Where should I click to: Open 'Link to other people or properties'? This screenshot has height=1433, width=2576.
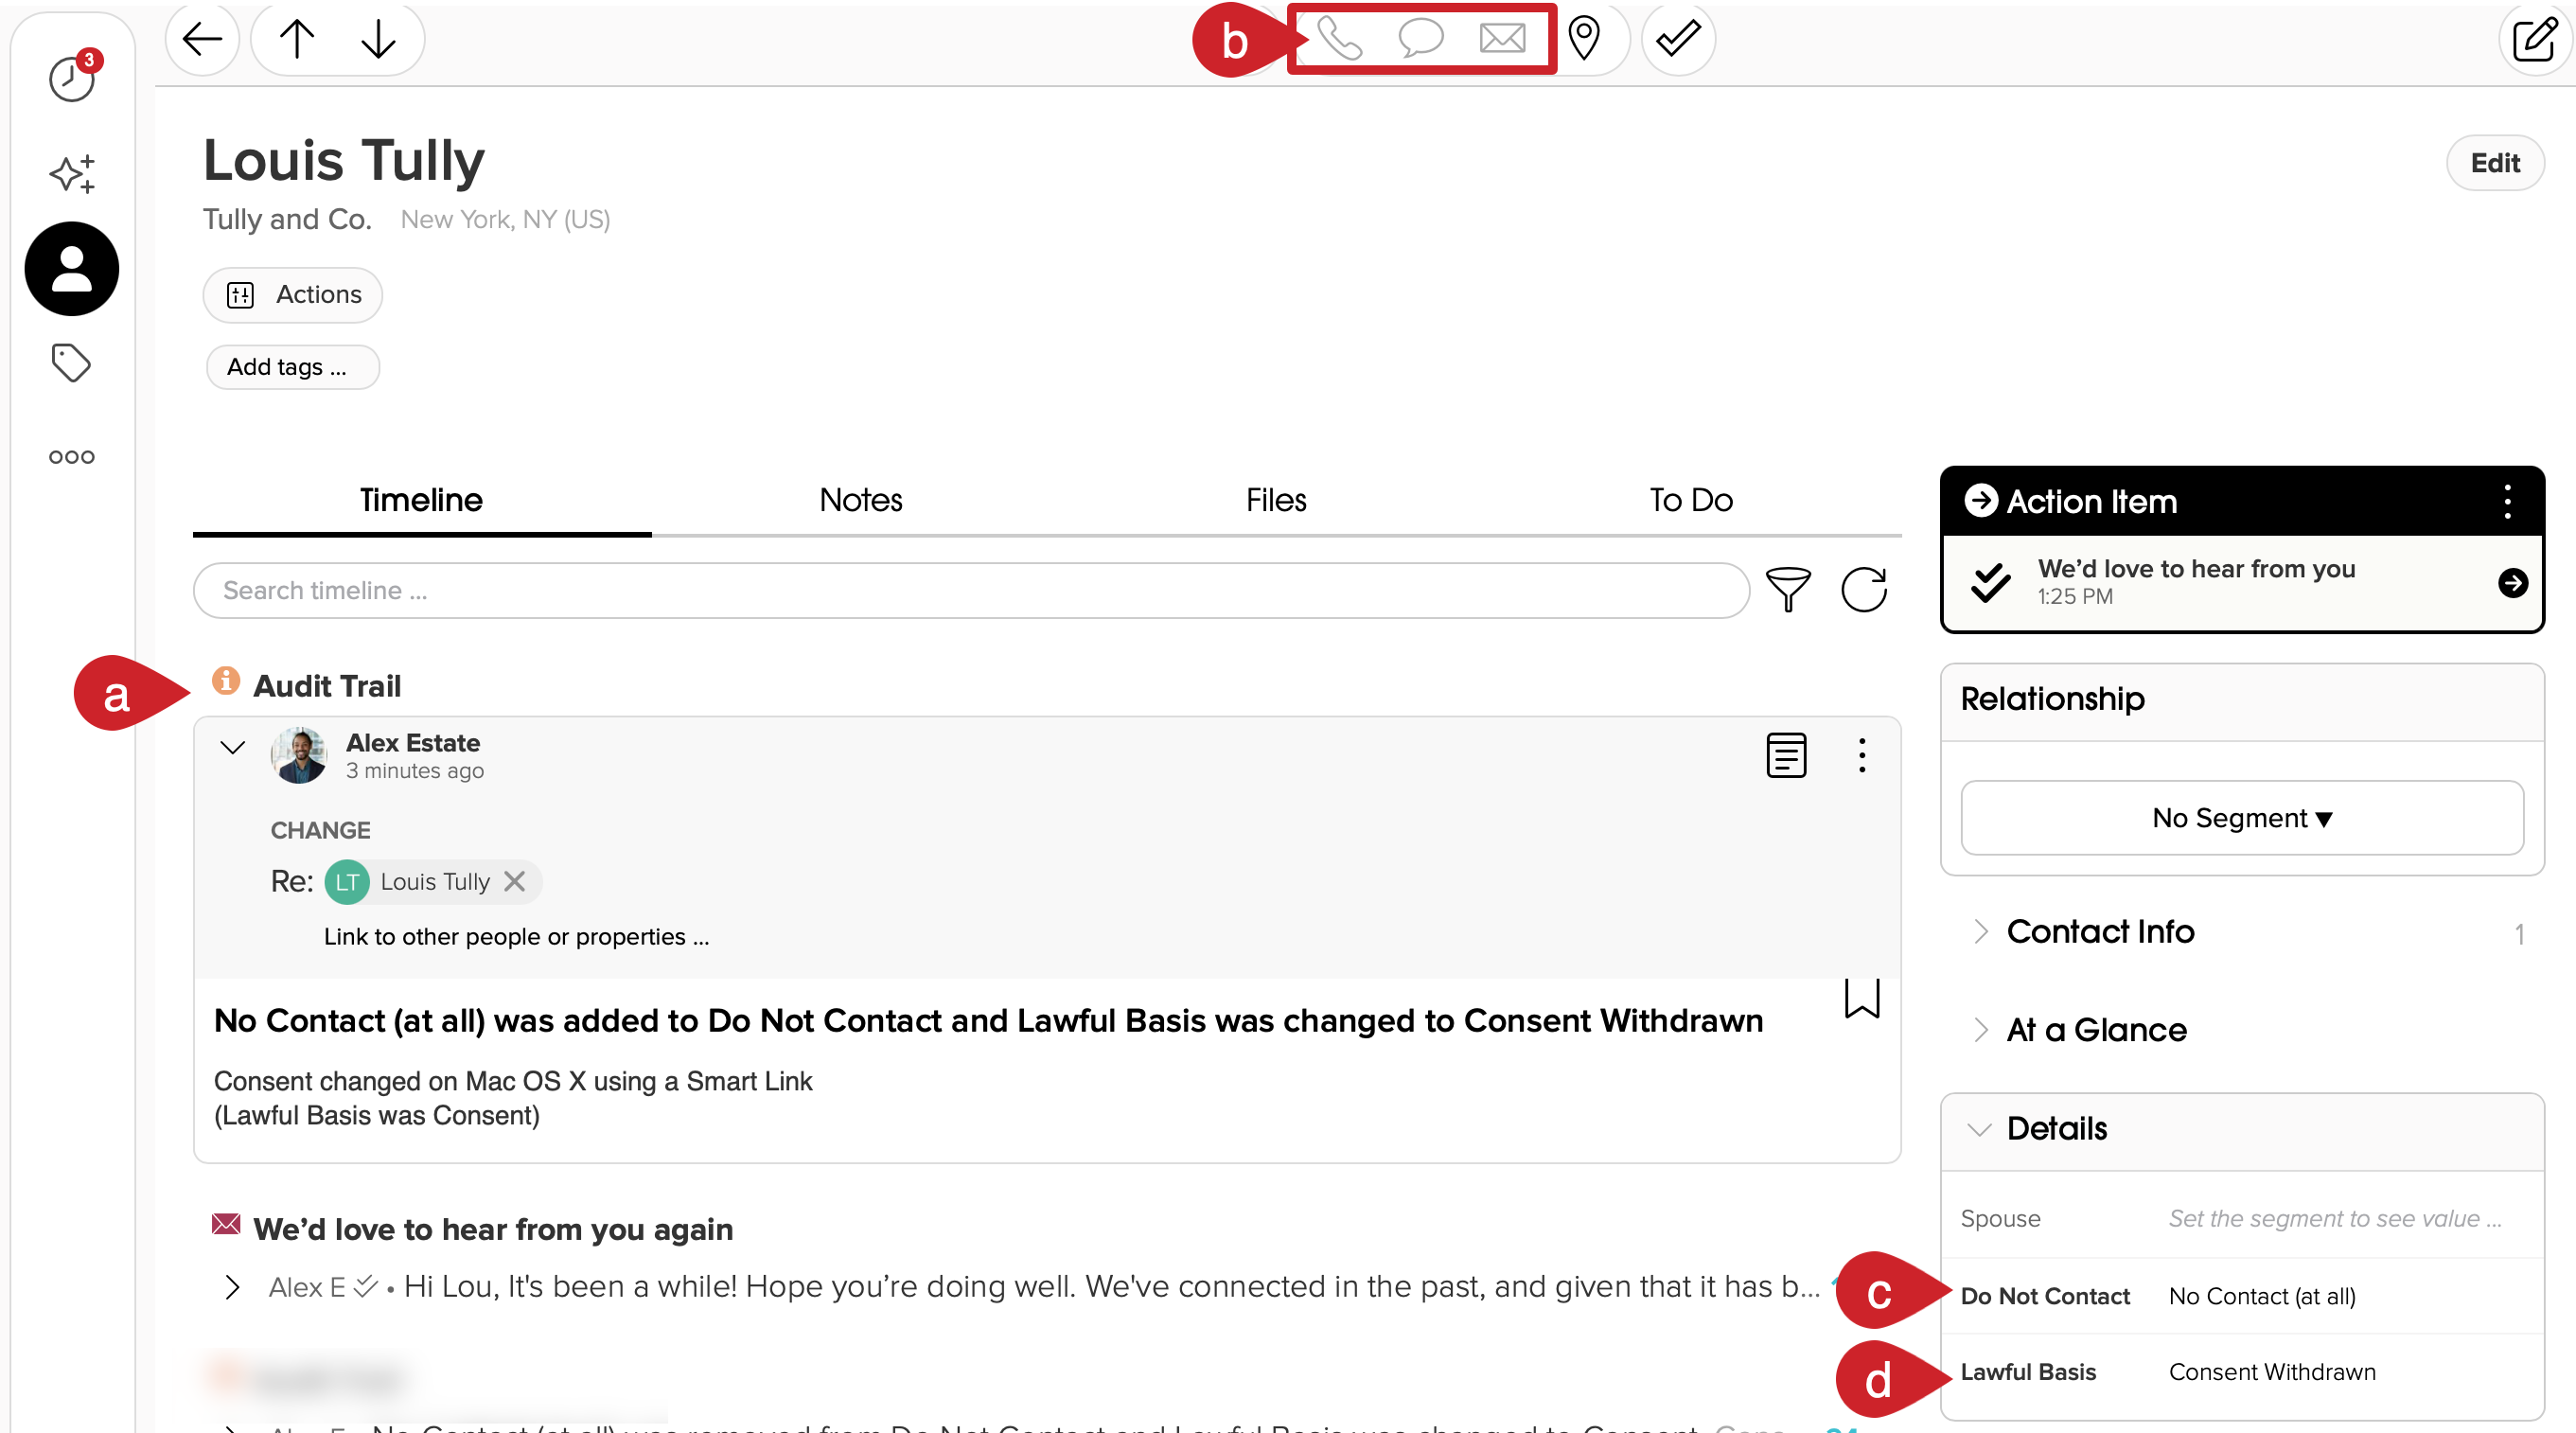[515, 937]
